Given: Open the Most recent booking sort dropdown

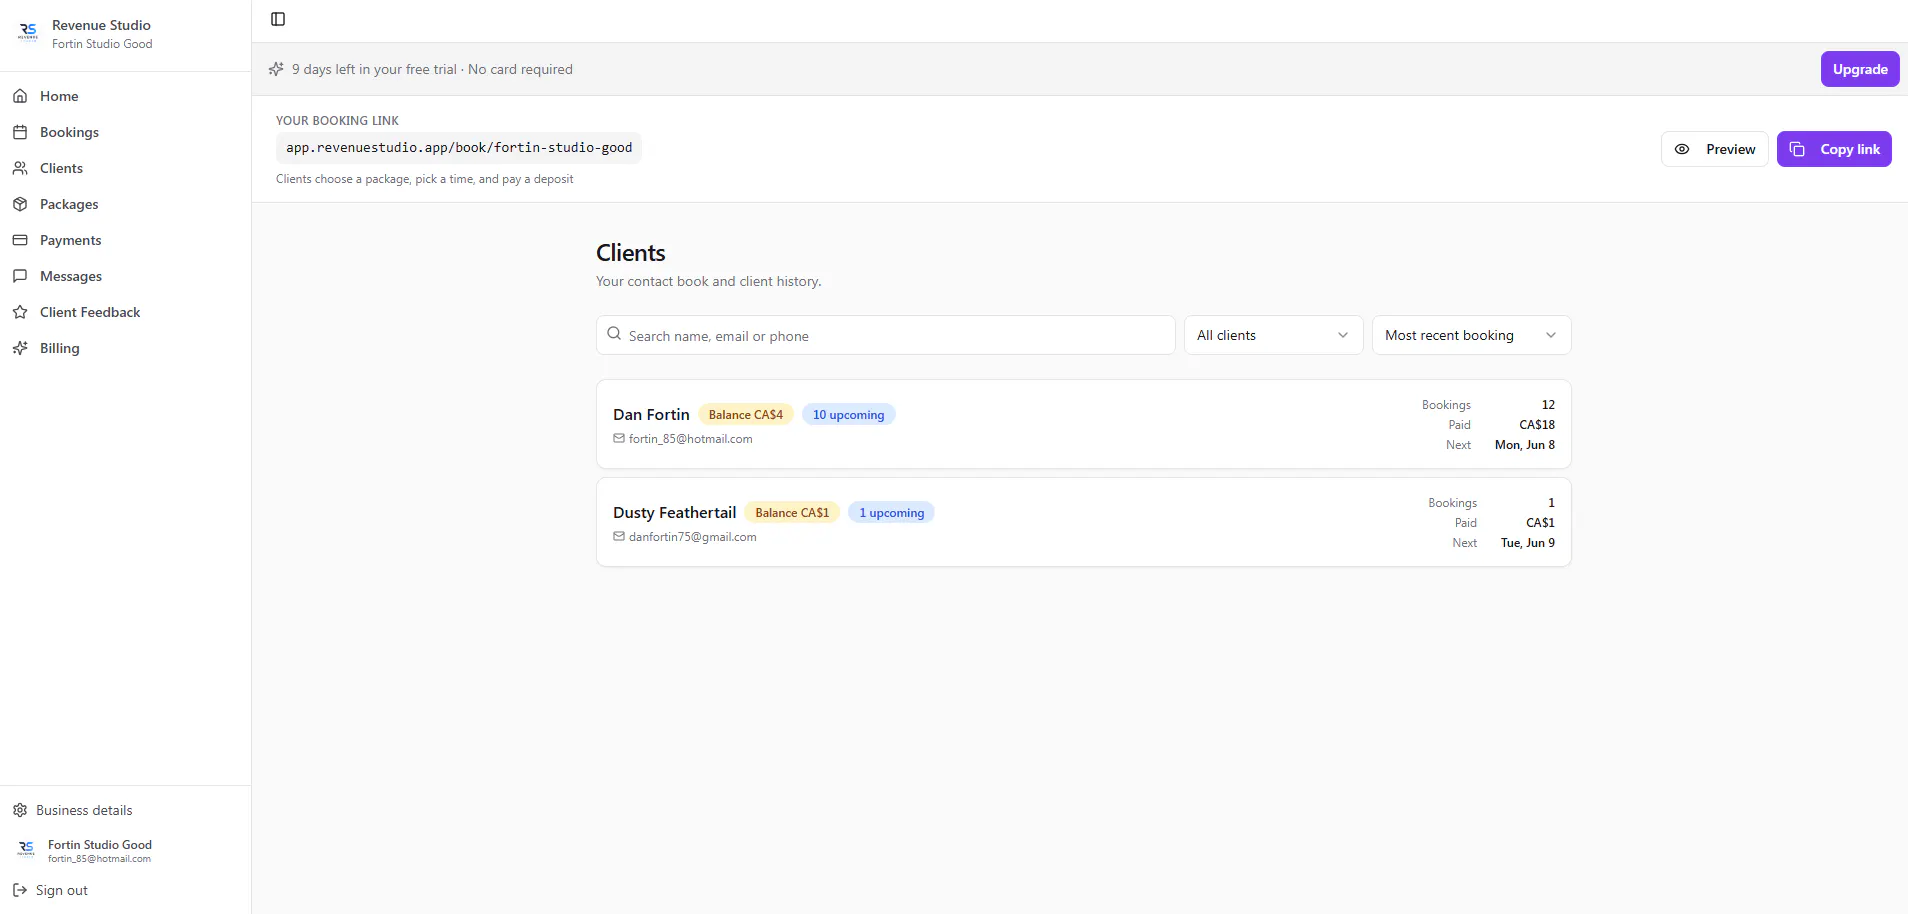Looking at the screenshot, I should point(1471,335).
